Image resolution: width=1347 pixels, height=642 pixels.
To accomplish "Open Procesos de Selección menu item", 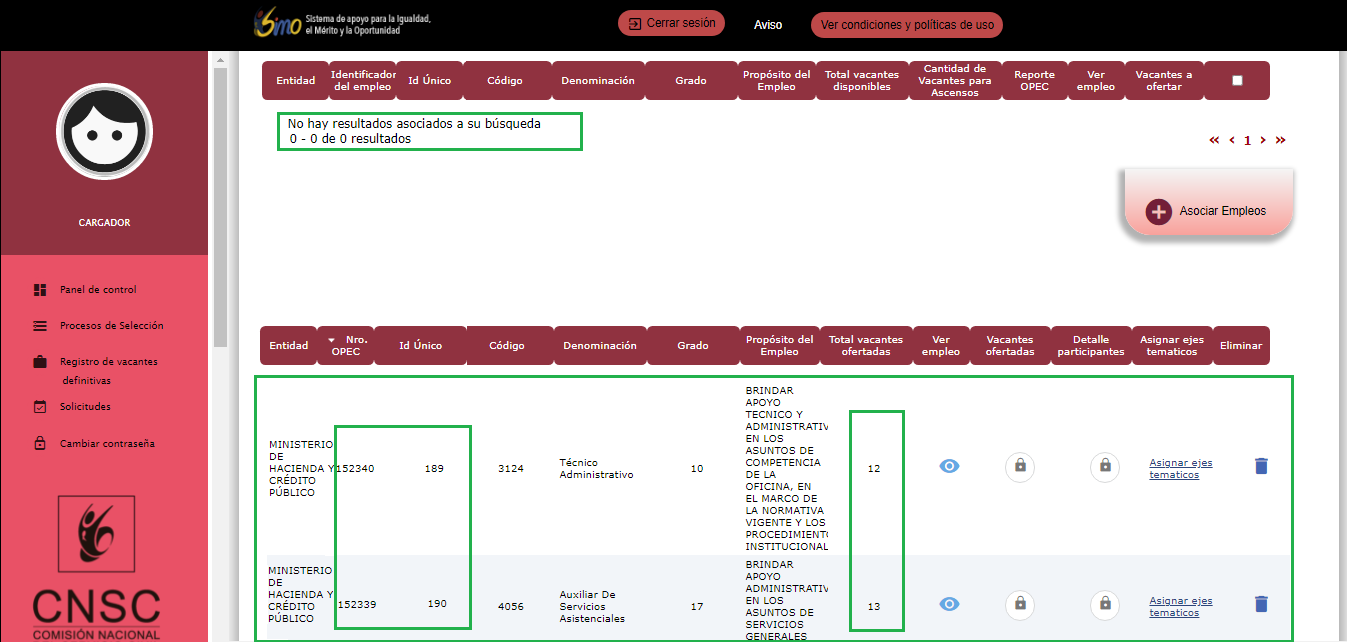I will coord(111,326).
